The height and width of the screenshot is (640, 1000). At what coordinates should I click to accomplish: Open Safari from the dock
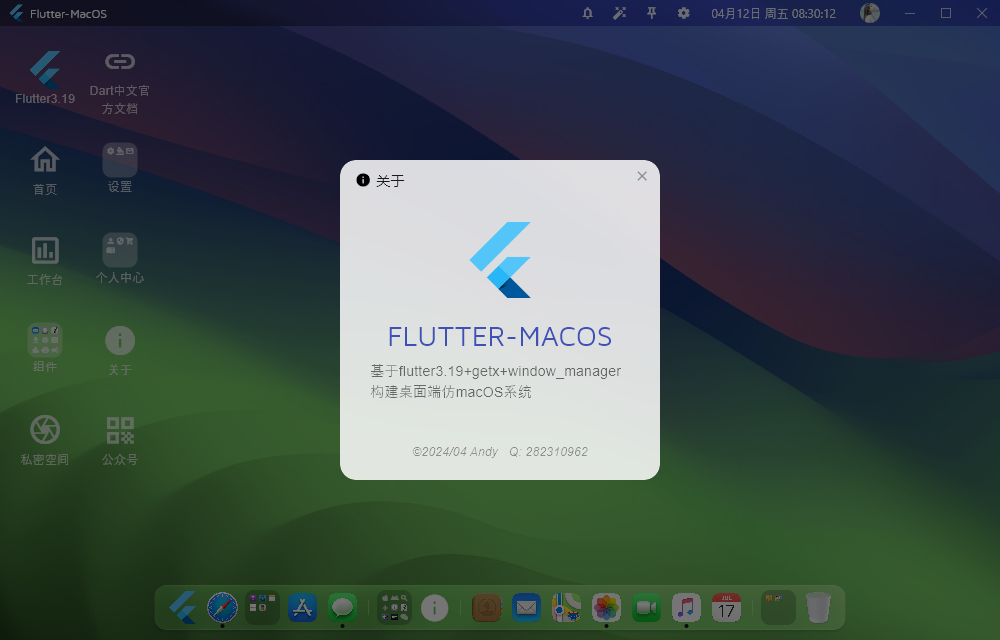pos(221,607)
